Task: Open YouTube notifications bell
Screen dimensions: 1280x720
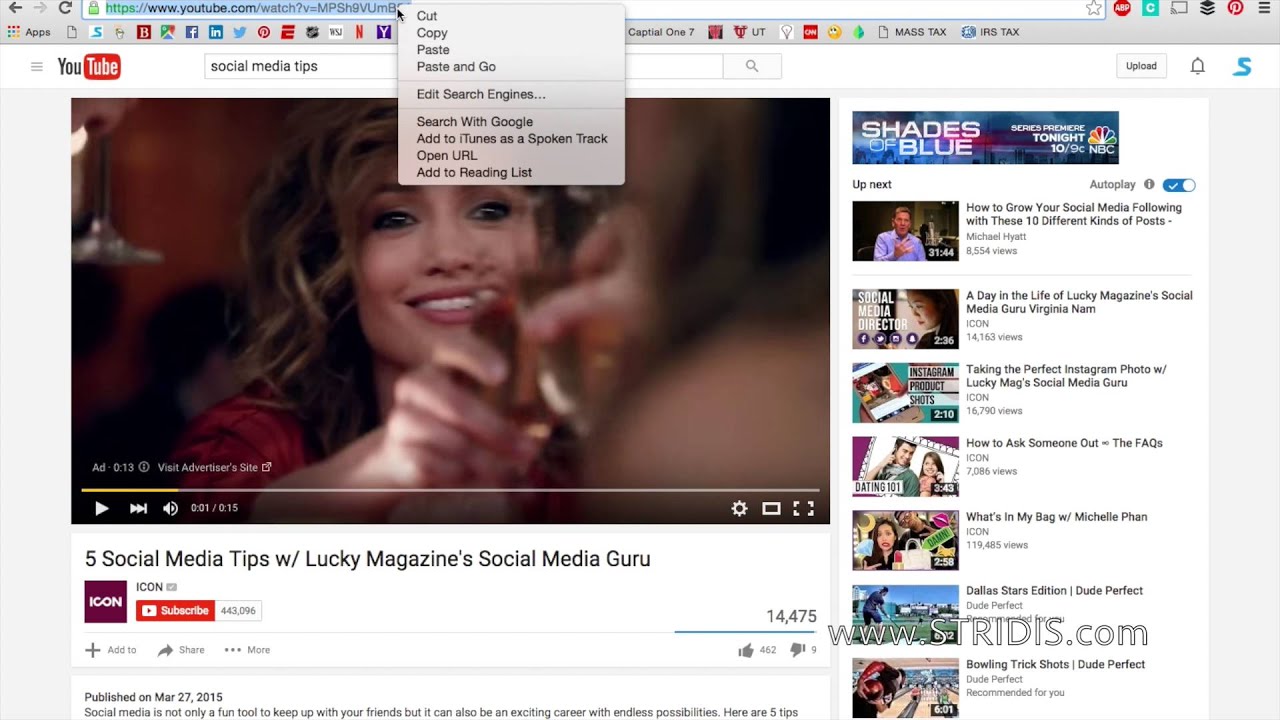Action: 1197,66
